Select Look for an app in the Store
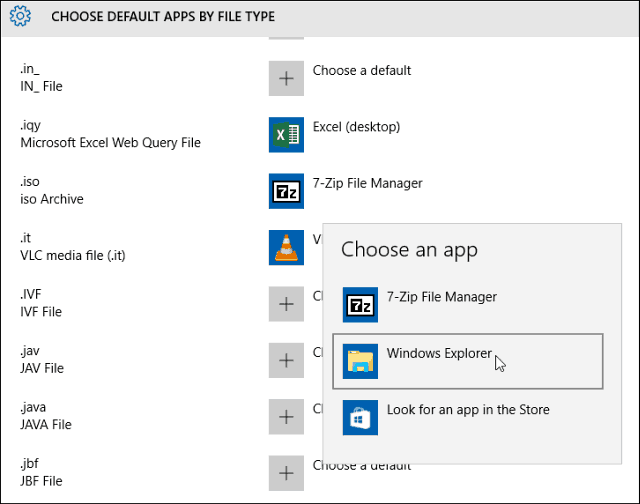 pyautogui.click(x=468, y=417)
